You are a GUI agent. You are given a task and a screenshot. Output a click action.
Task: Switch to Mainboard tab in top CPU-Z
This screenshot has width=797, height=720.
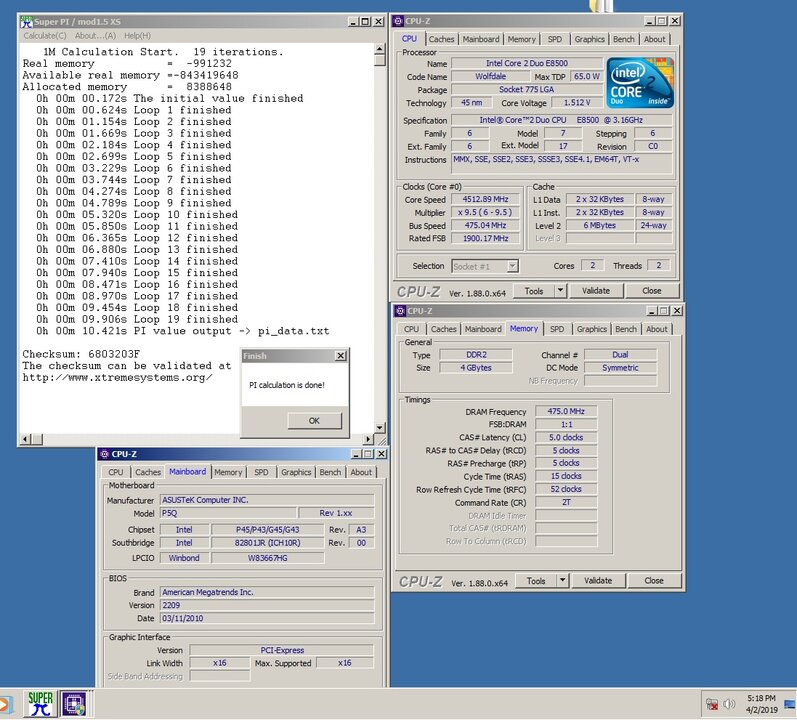pos(481,39)
